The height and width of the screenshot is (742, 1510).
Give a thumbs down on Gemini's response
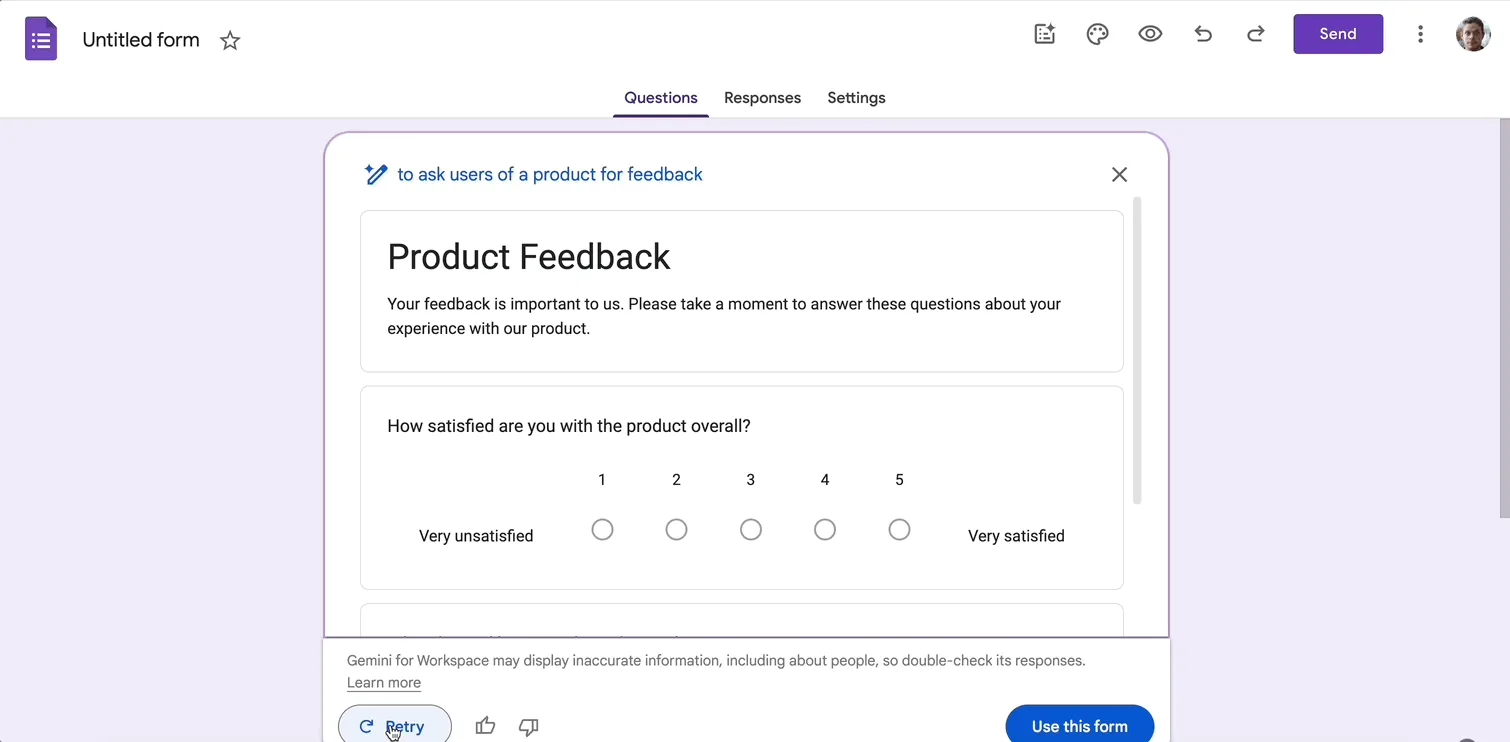point(528,726)
